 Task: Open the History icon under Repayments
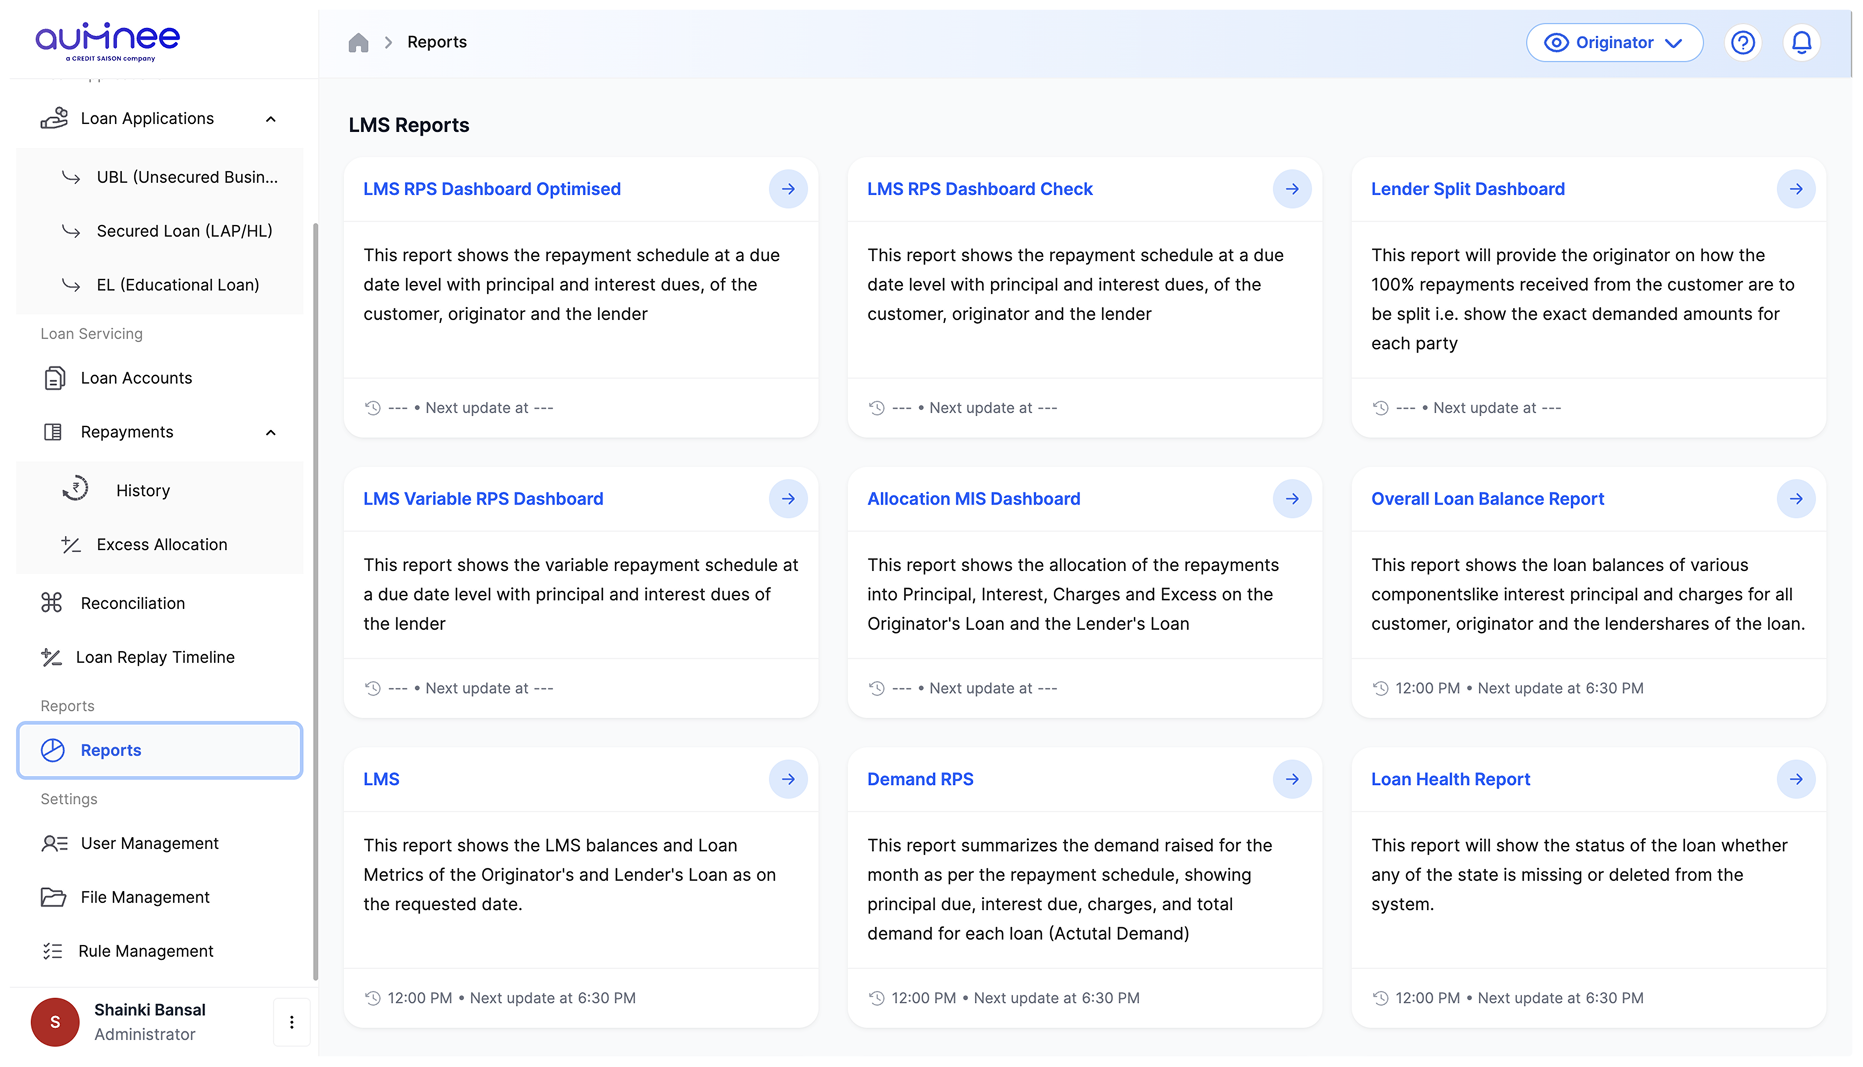click(x=77, y=490)
